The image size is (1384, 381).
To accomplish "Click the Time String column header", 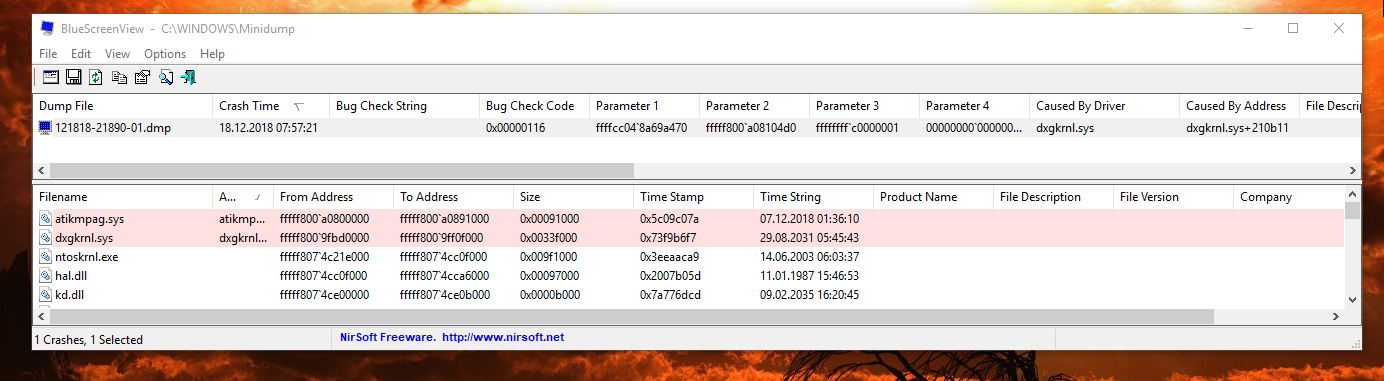I will (x=814, y=197).
